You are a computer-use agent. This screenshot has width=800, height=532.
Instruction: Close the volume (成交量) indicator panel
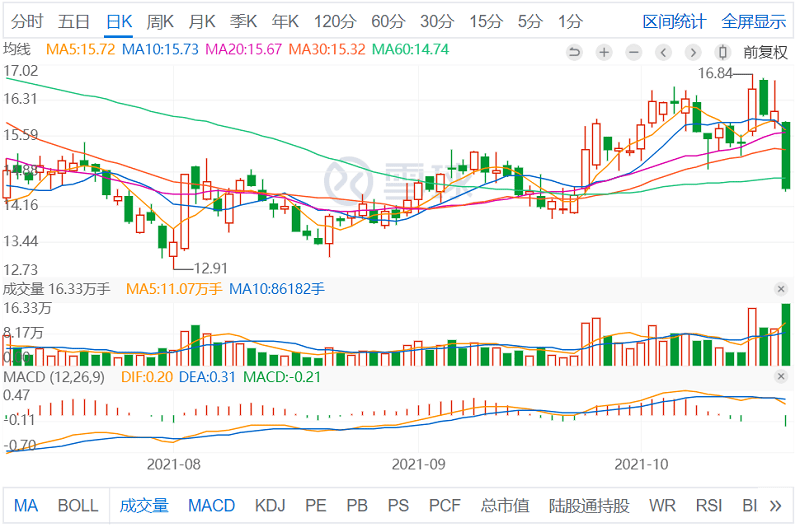pos(782,289)
